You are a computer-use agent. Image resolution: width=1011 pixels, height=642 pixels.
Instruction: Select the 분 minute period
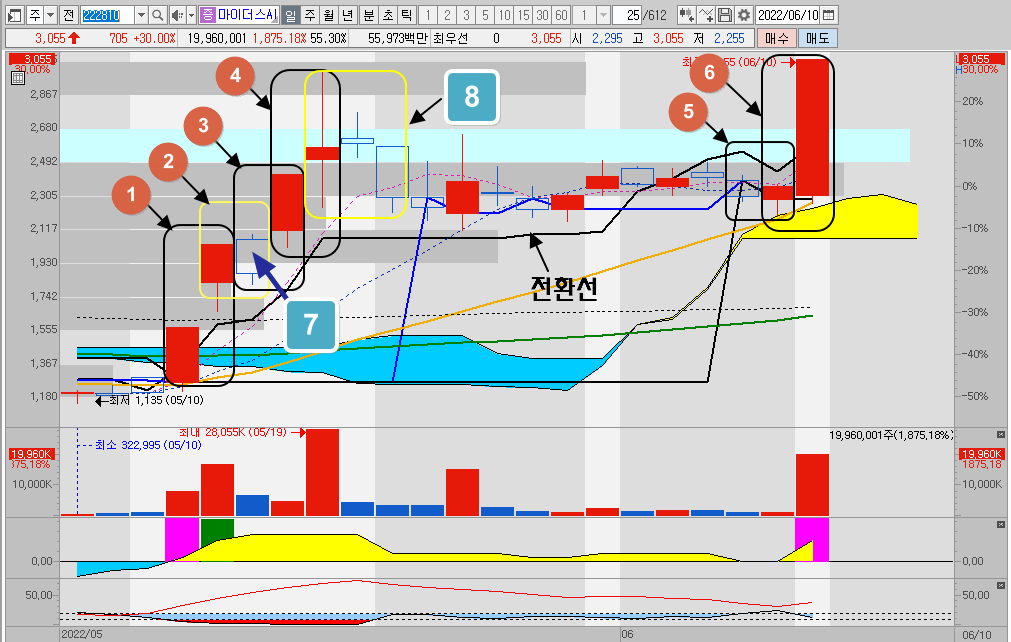[369, 15]
